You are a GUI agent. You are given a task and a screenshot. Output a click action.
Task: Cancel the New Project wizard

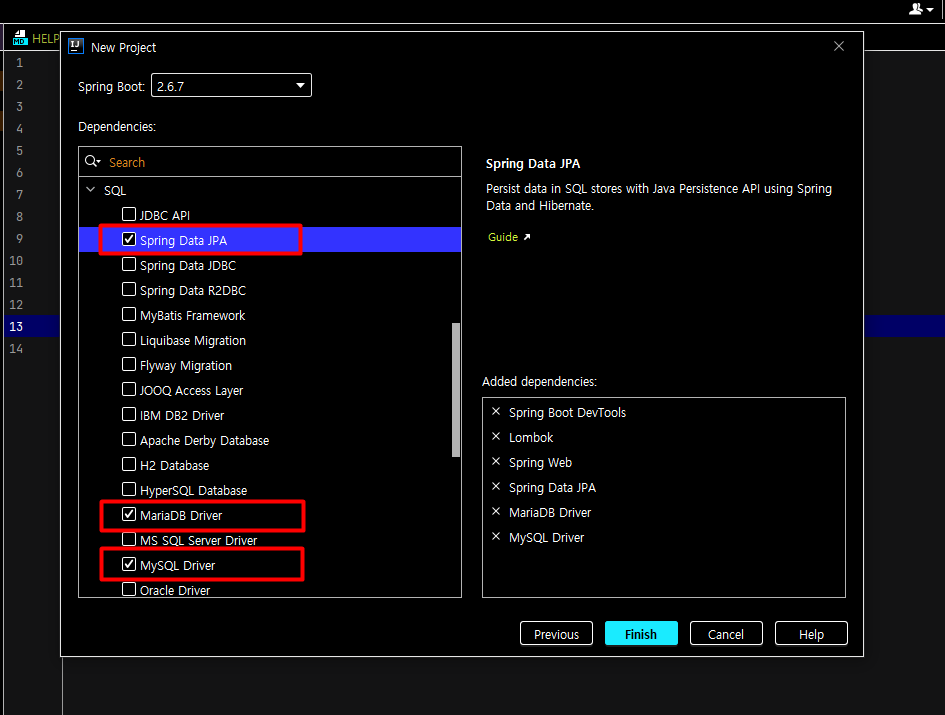coord(726,634)
